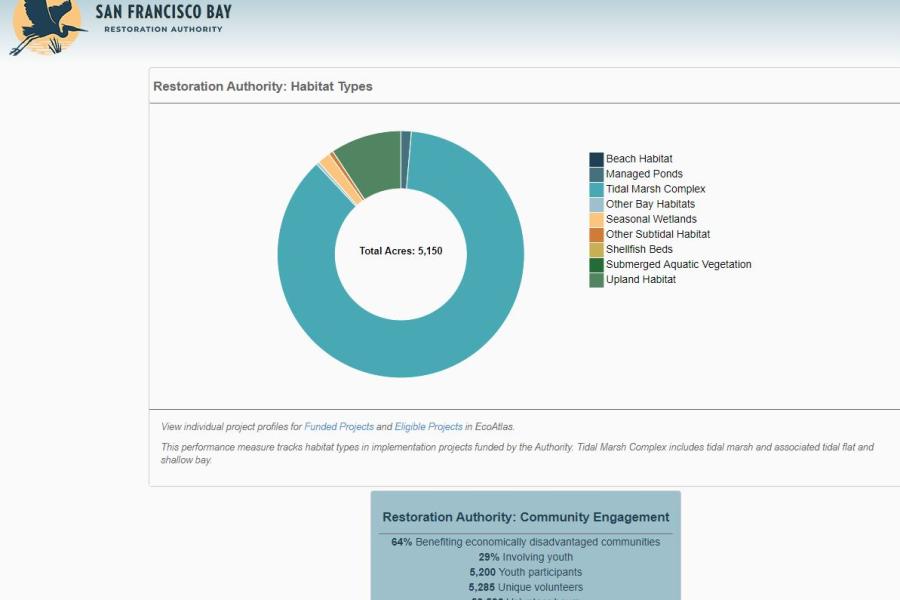Click the Other Subtidal Habitat legend swatch
This screenshot has width=900, height=600.
(596, 234)
